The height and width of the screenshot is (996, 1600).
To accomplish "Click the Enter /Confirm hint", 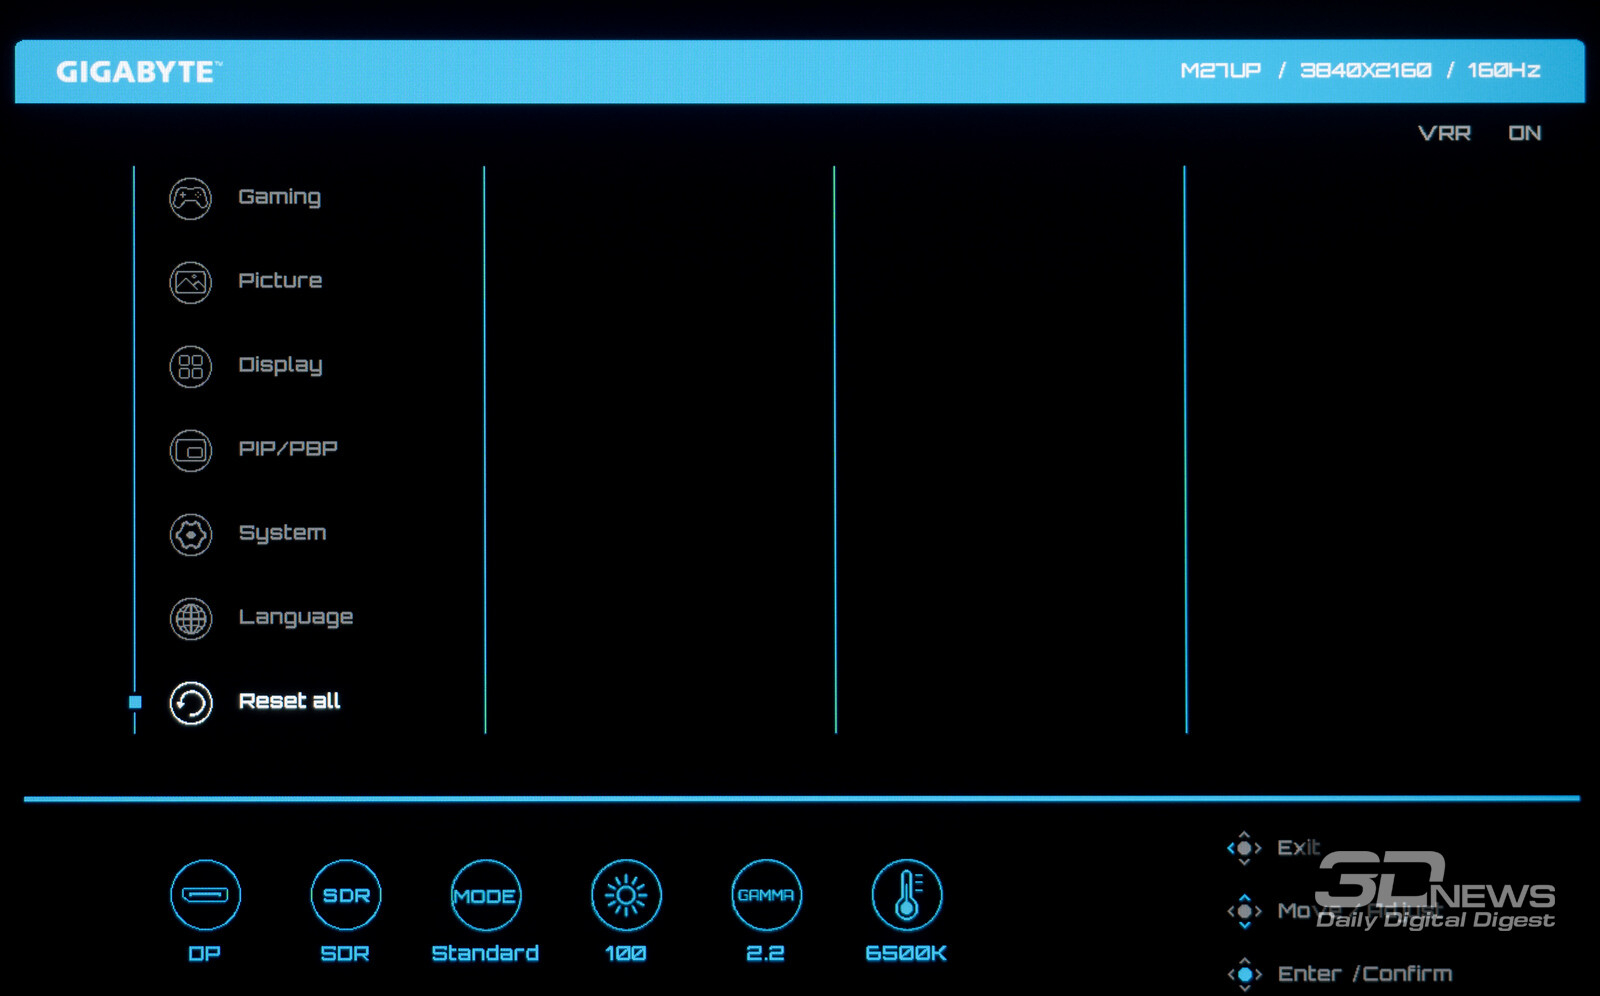I will [1364, 973].
